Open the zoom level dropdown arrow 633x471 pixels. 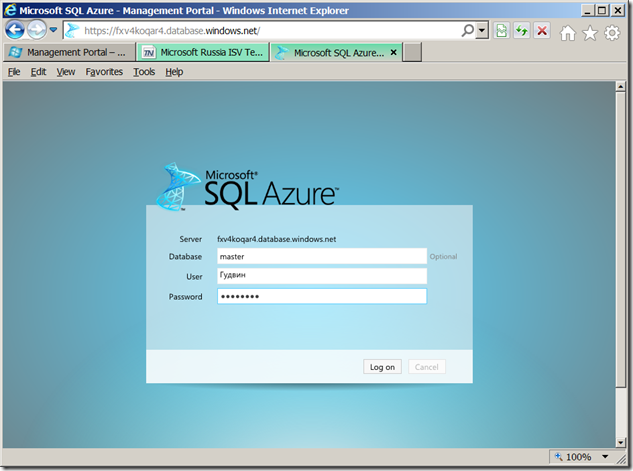click(605, 457)
